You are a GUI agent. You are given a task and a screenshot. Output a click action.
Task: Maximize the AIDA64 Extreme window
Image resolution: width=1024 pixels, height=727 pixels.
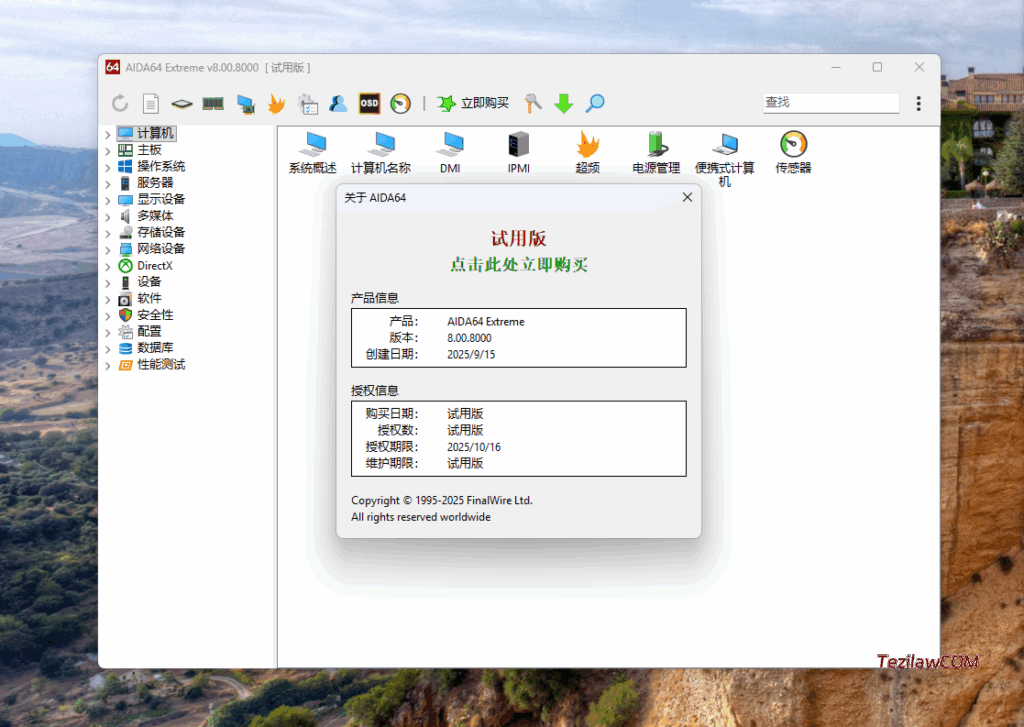[877, 67]
